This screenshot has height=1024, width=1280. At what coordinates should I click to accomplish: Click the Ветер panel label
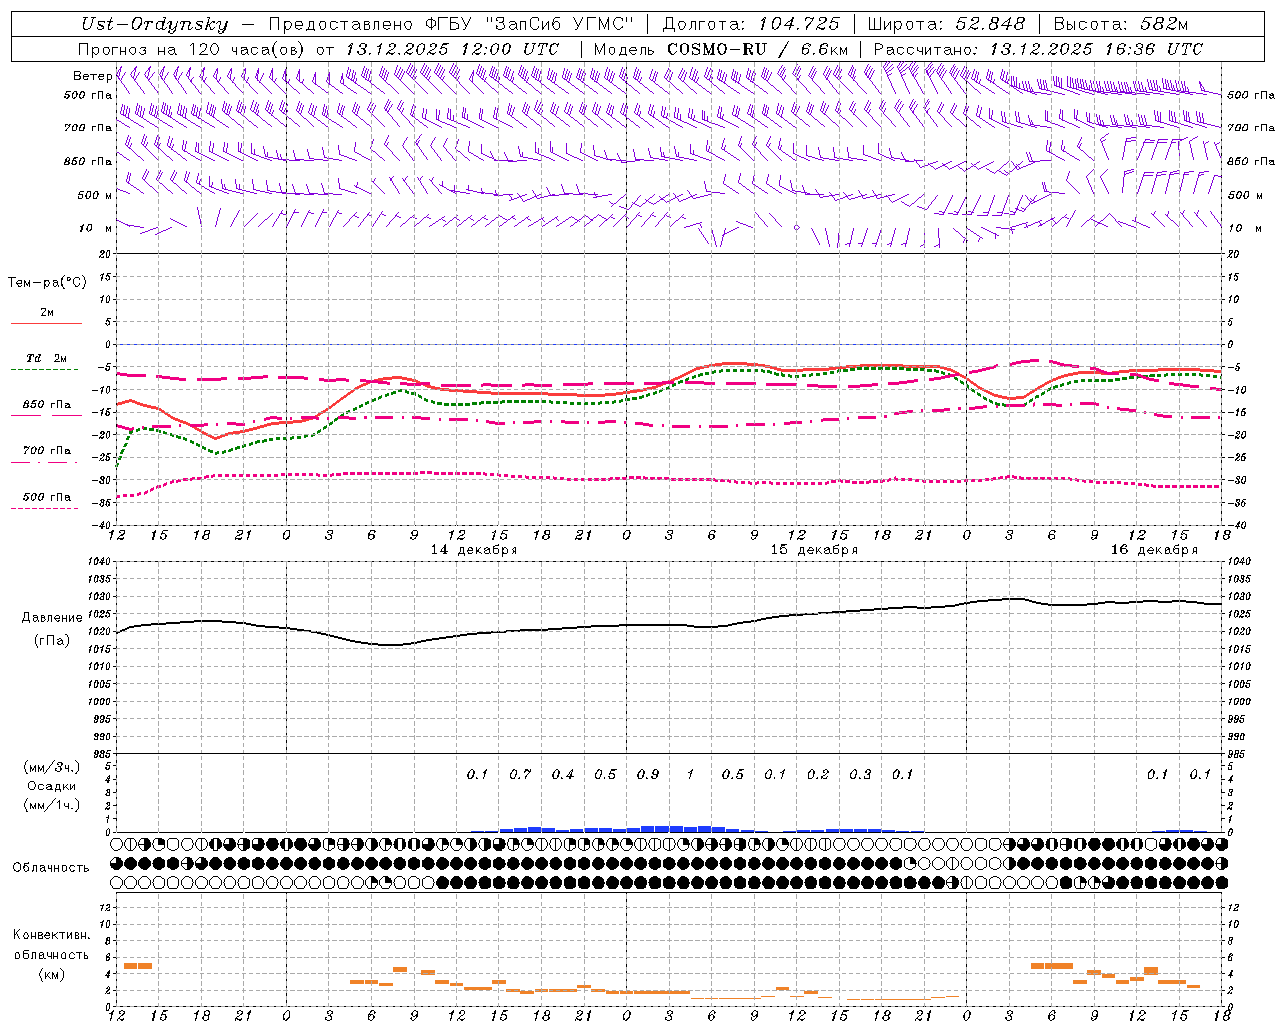tap(92, 76)
